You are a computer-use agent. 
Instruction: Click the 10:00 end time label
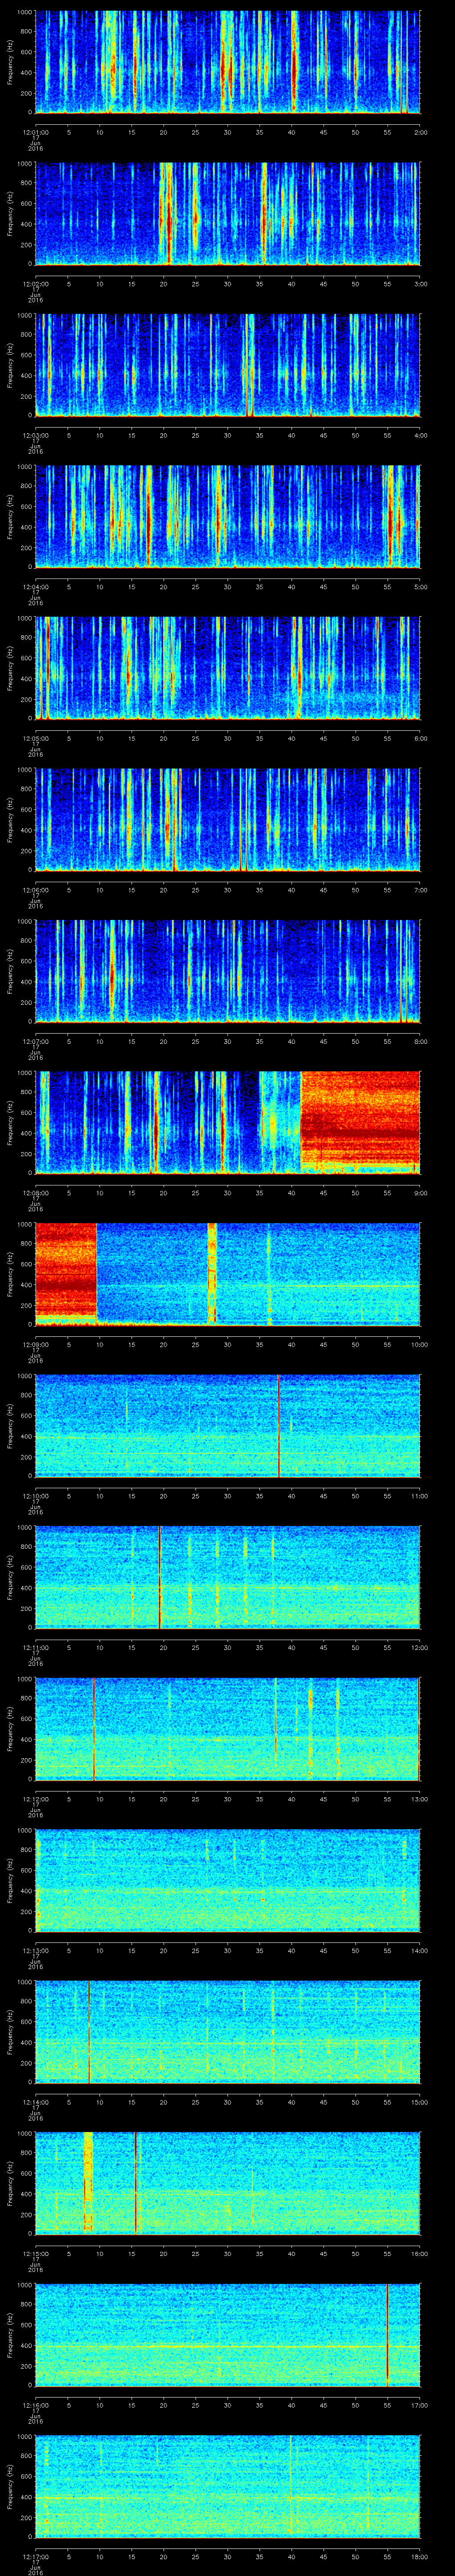(x=420, y=1343)
